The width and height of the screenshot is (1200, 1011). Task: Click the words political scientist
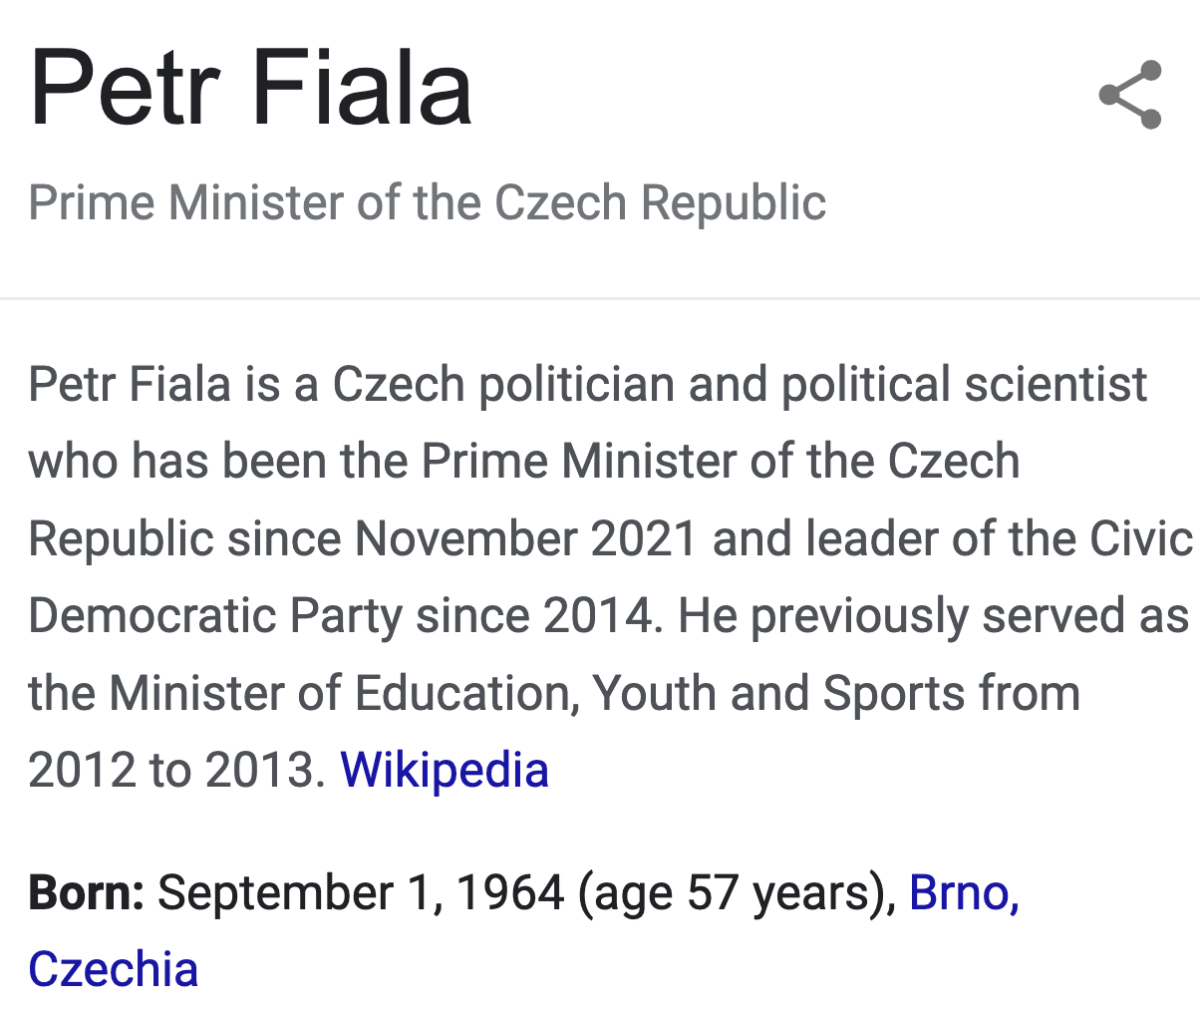(x=964, y=385)
